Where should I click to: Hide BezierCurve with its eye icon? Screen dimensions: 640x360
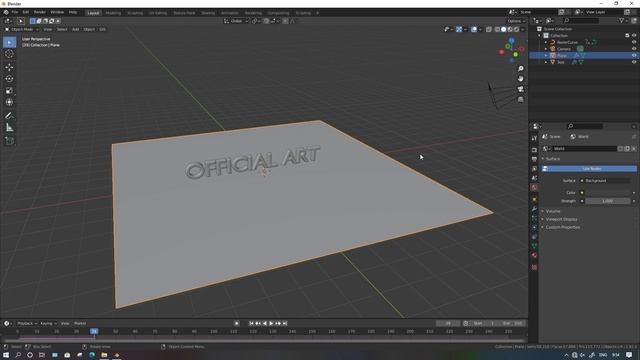(634, 42)
